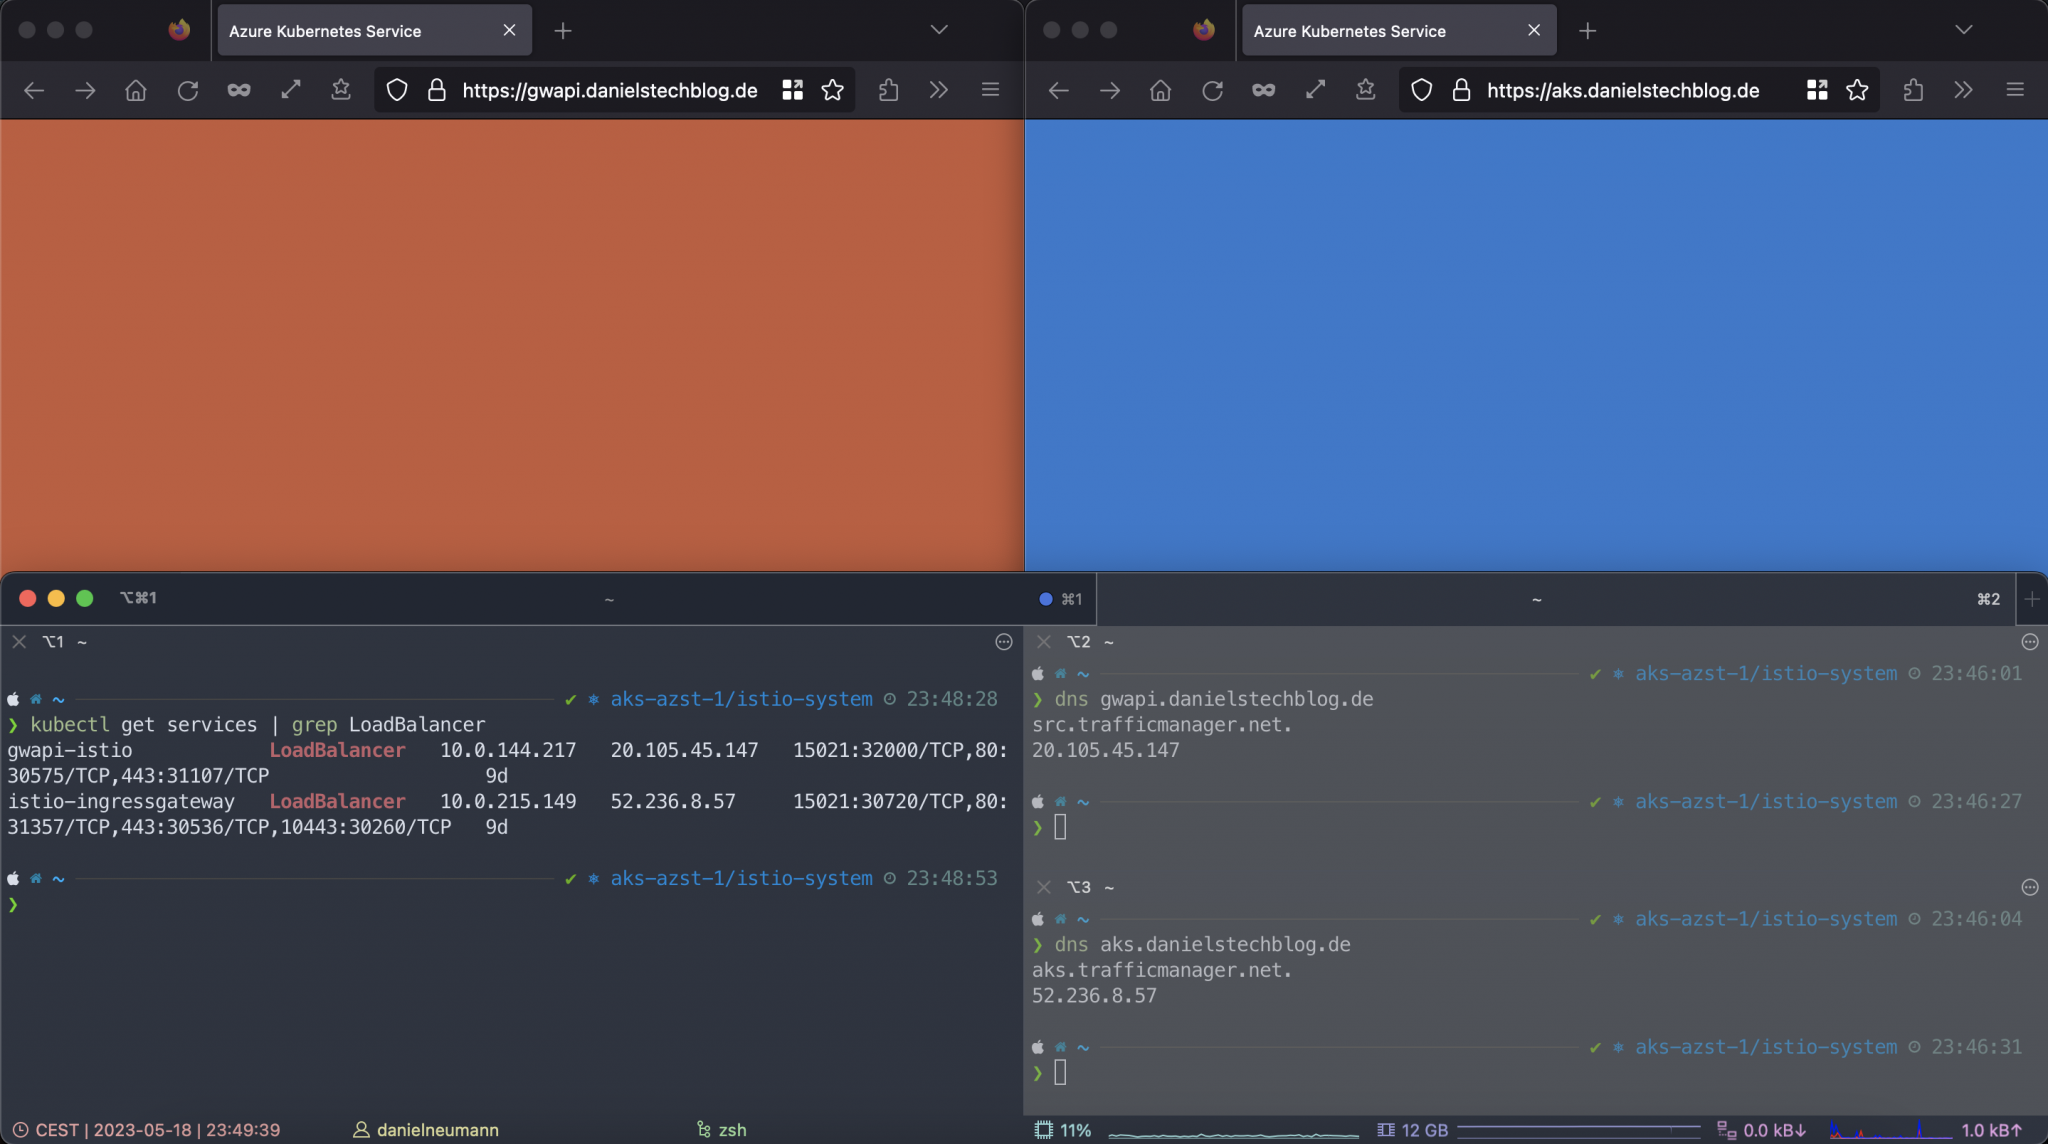Viewport: 2048px width, 1144px height.
Task: Toggle Enhanced Tracking Protection on aks page
Action: (x=1421, y=90)
